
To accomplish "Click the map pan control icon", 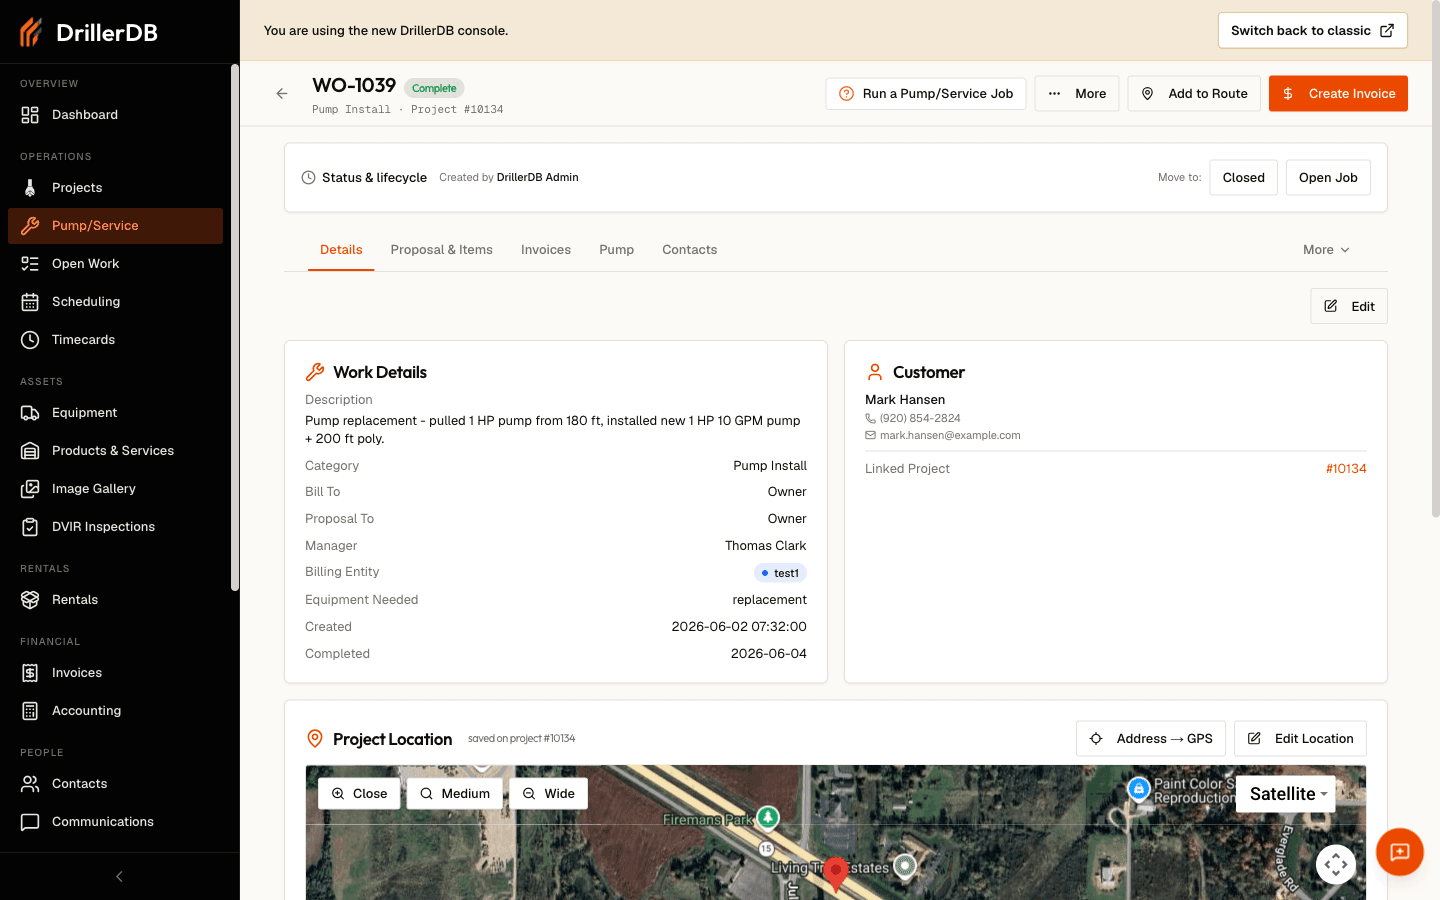I will pyautogui.click(x=1336, y=864).
